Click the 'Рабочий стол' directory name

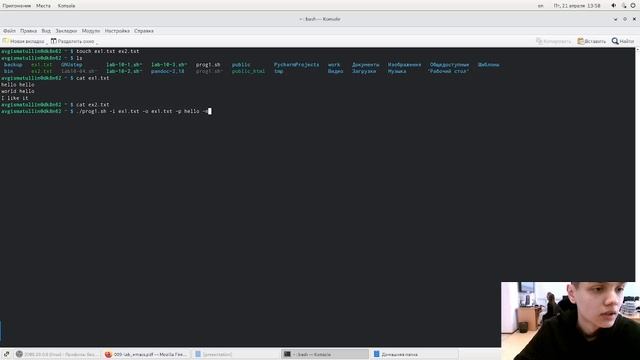(448, 71)
